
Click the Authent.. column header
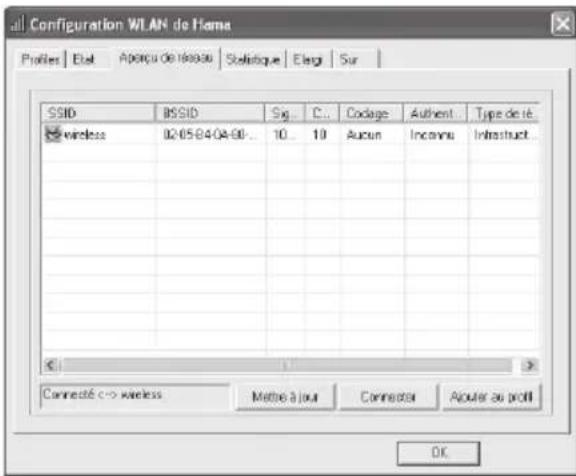coord(435,113)
